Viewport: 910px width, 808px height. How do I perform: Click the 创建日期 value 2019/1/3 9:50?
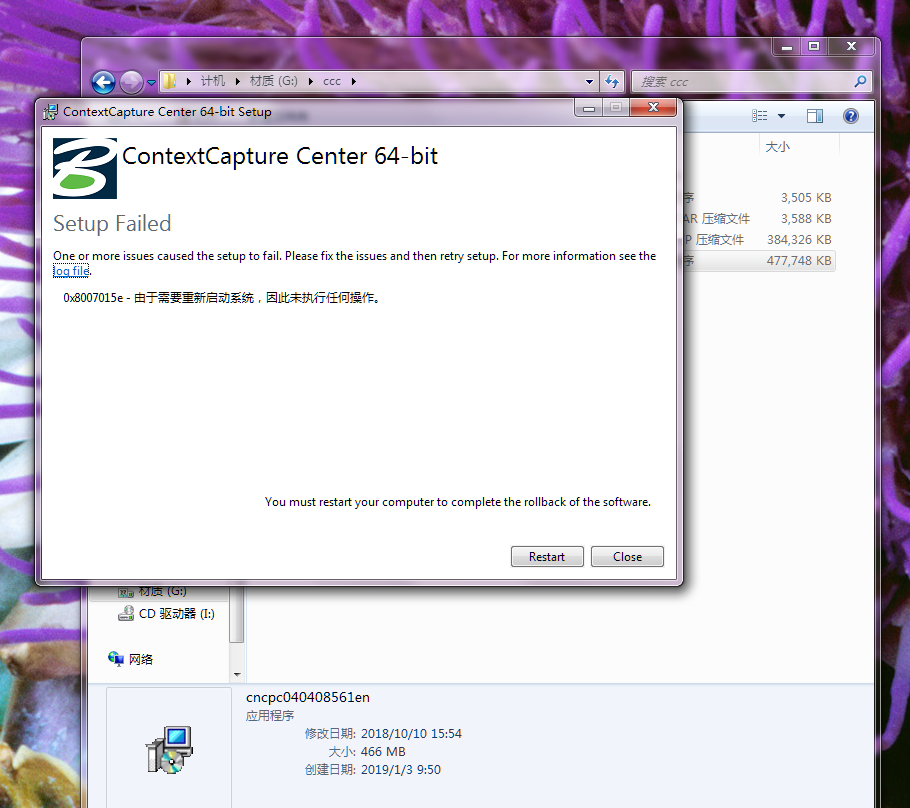(400, 770)
